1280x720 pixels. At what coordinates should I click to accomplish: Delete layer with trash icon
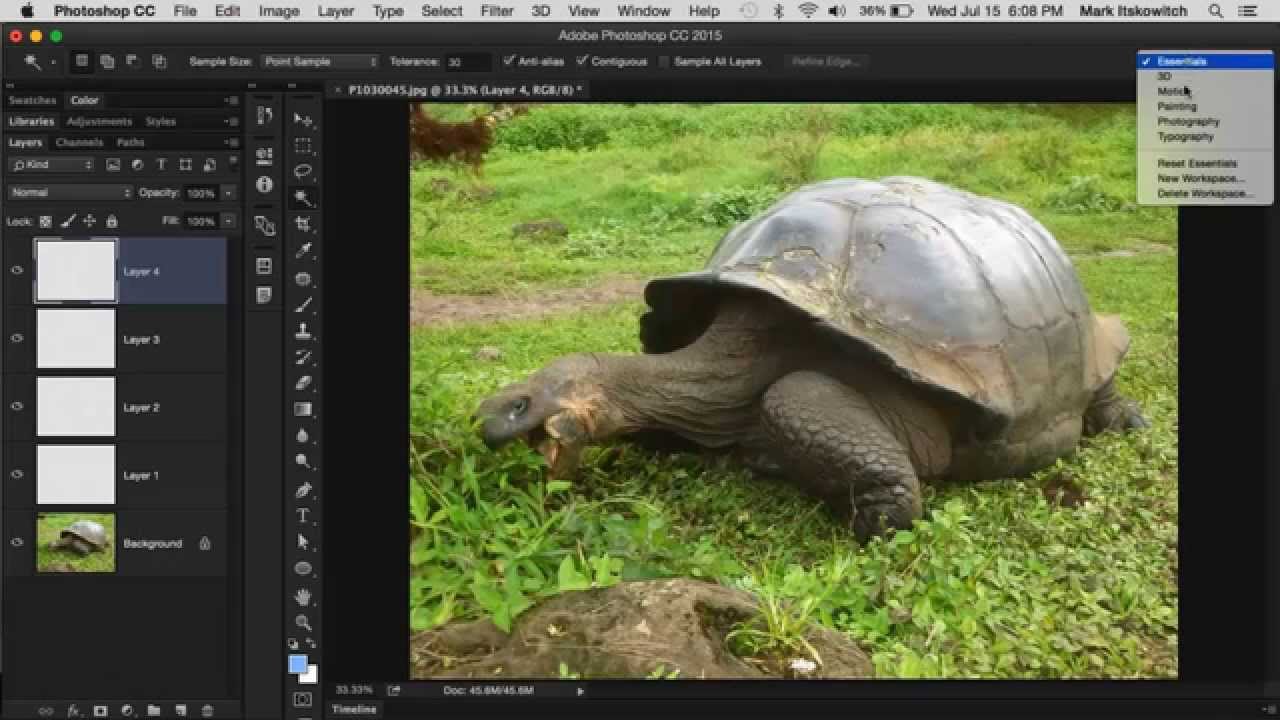click(x=207, y=711)
